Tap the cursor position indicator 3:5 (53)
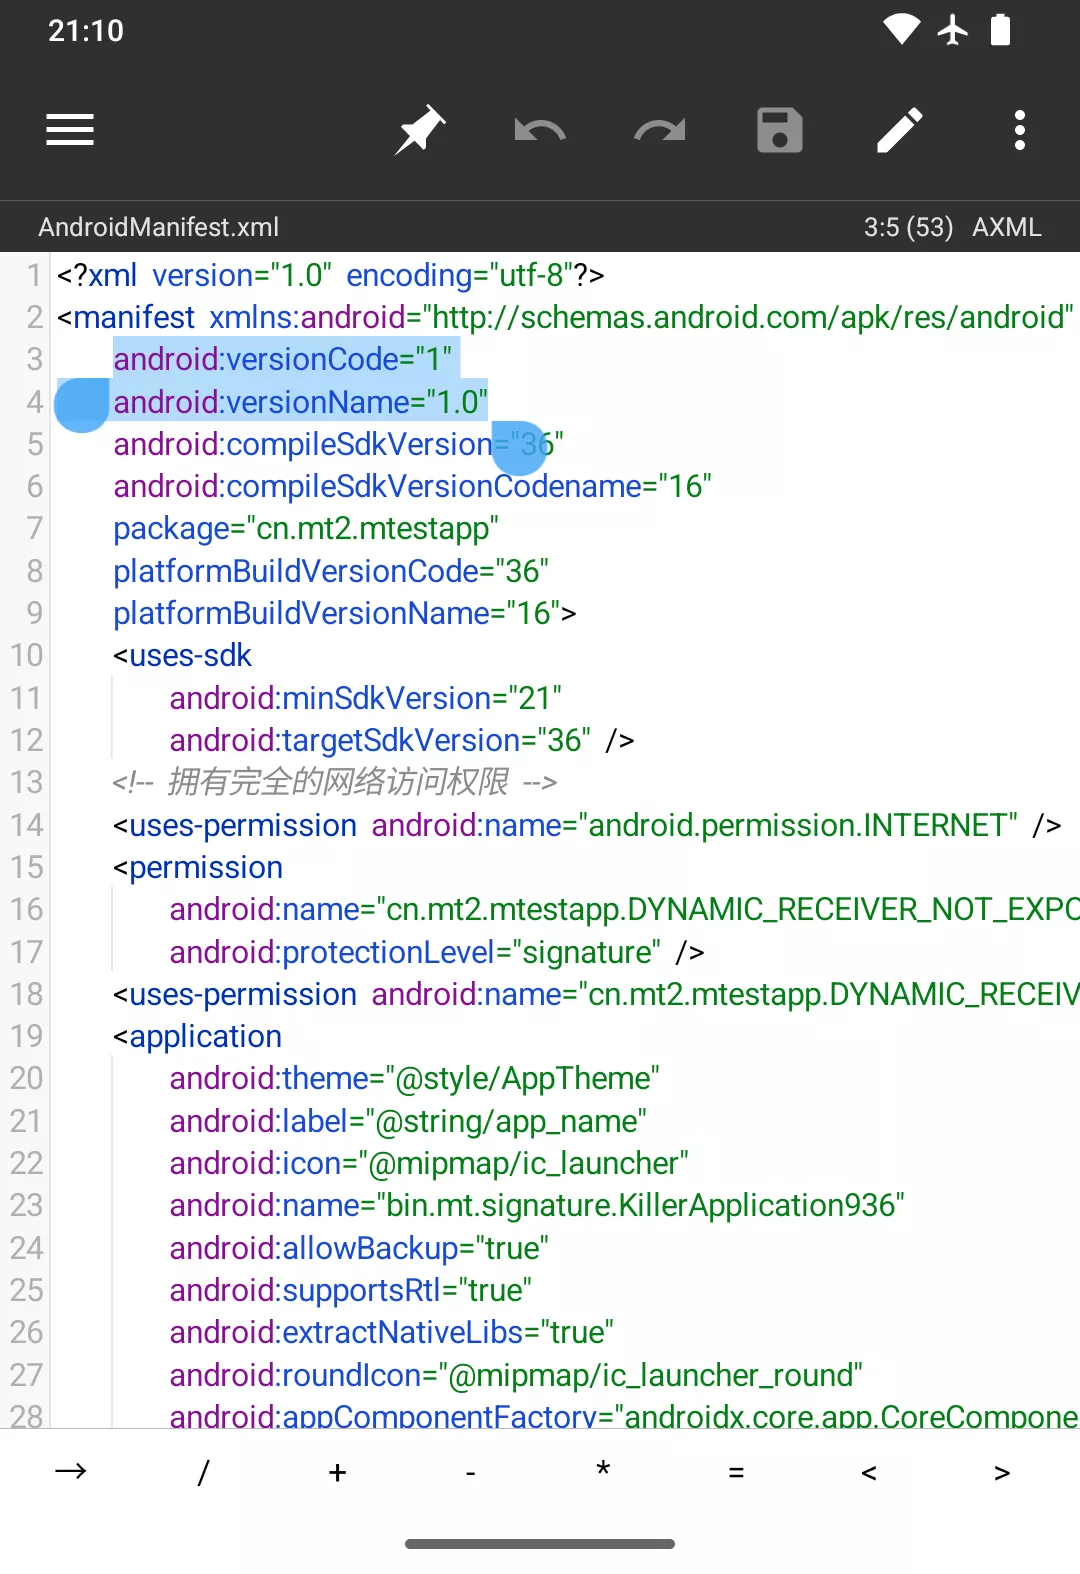The width and height of the screenshot is (1080, 1574). [x=908, y=227]
